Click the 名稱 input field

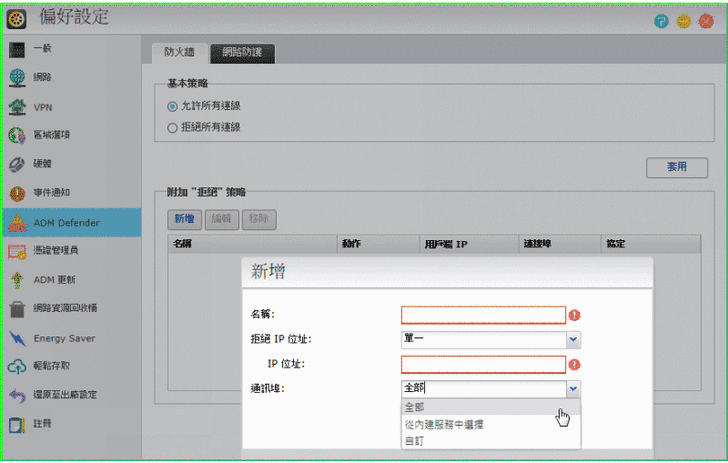pyautogui.click(x=483, y=315)
